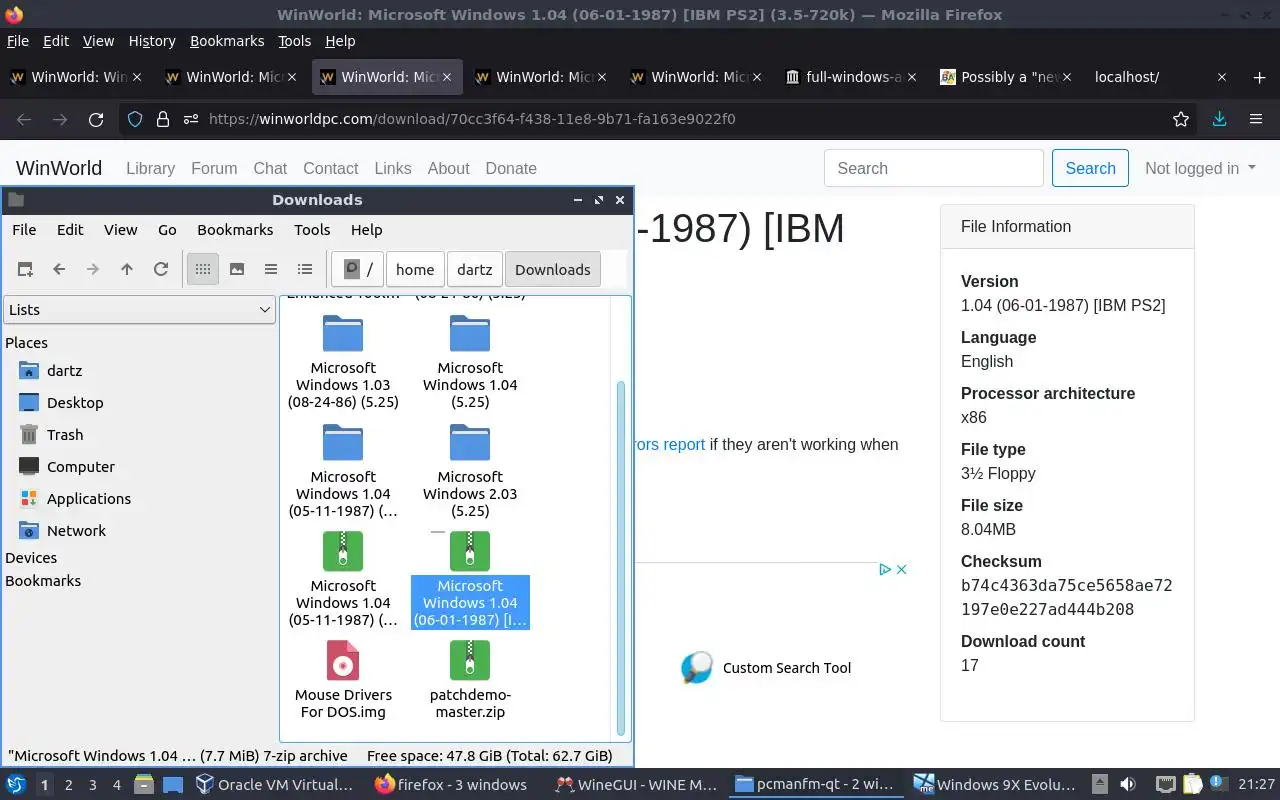Open Tools menu in Downloads window
Screen dimensions: 1280x800
coord(312,229)
